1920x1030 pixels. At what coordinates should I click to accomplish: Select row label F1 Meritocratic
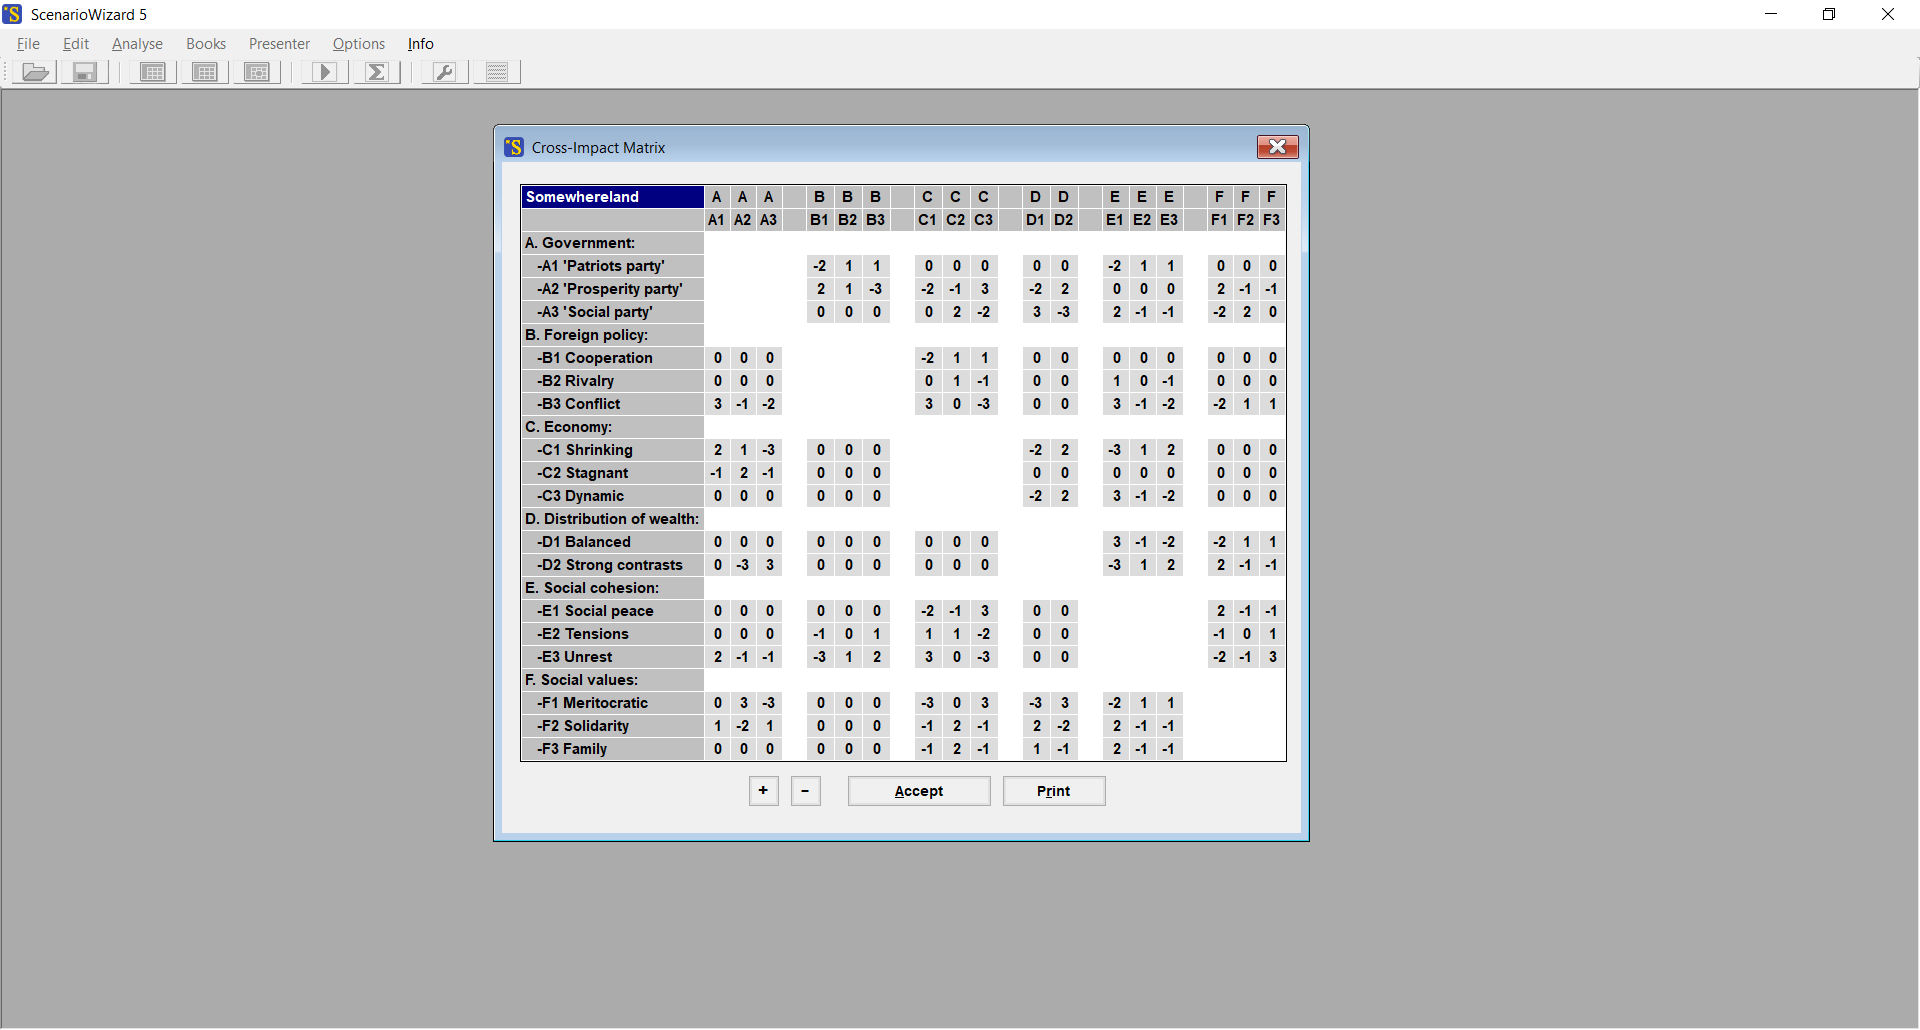point(612,703)
